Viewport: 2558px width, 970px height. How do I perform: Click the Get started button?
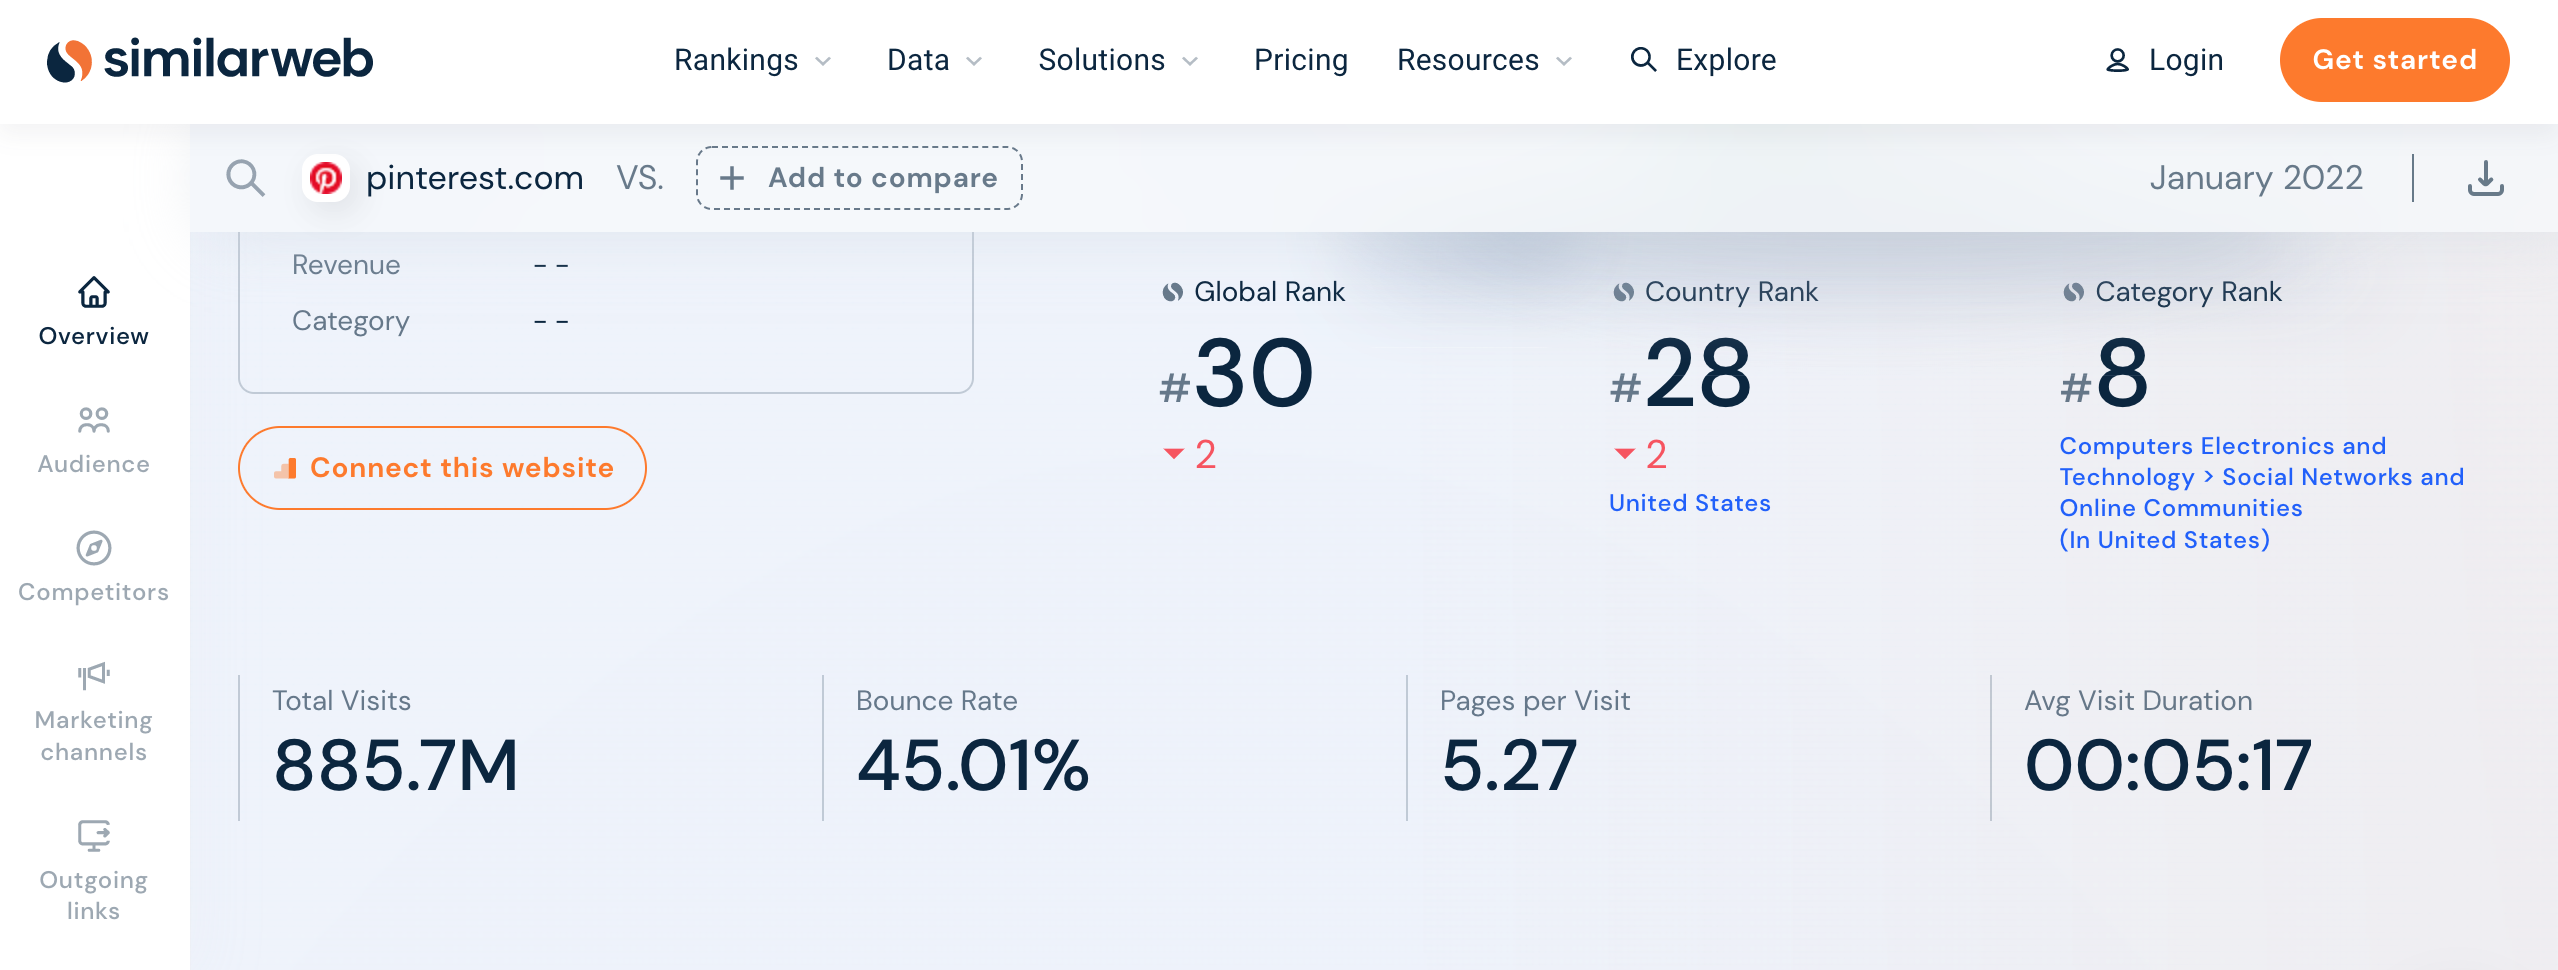pos(2395,60)
